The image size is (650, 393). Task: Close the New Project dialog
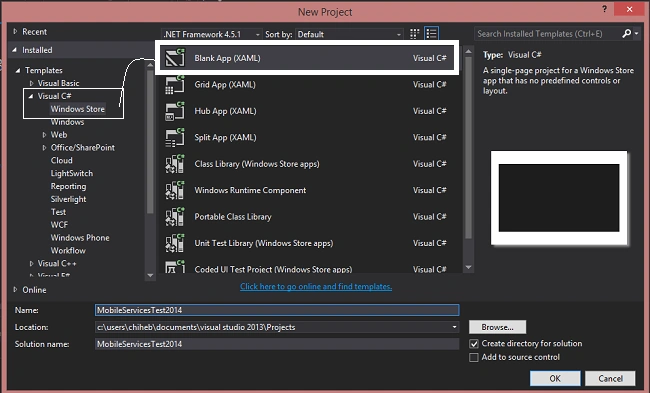(629, 9)
